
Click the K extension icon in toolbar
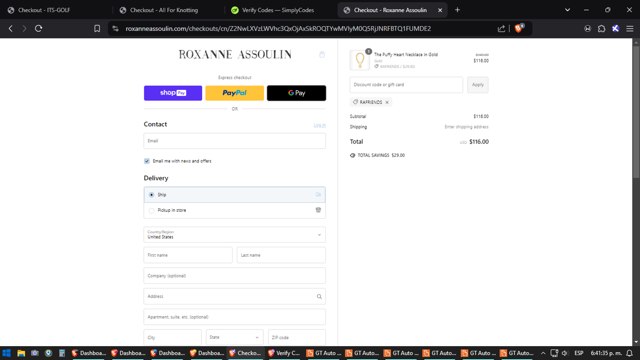(x=616, y=29)
